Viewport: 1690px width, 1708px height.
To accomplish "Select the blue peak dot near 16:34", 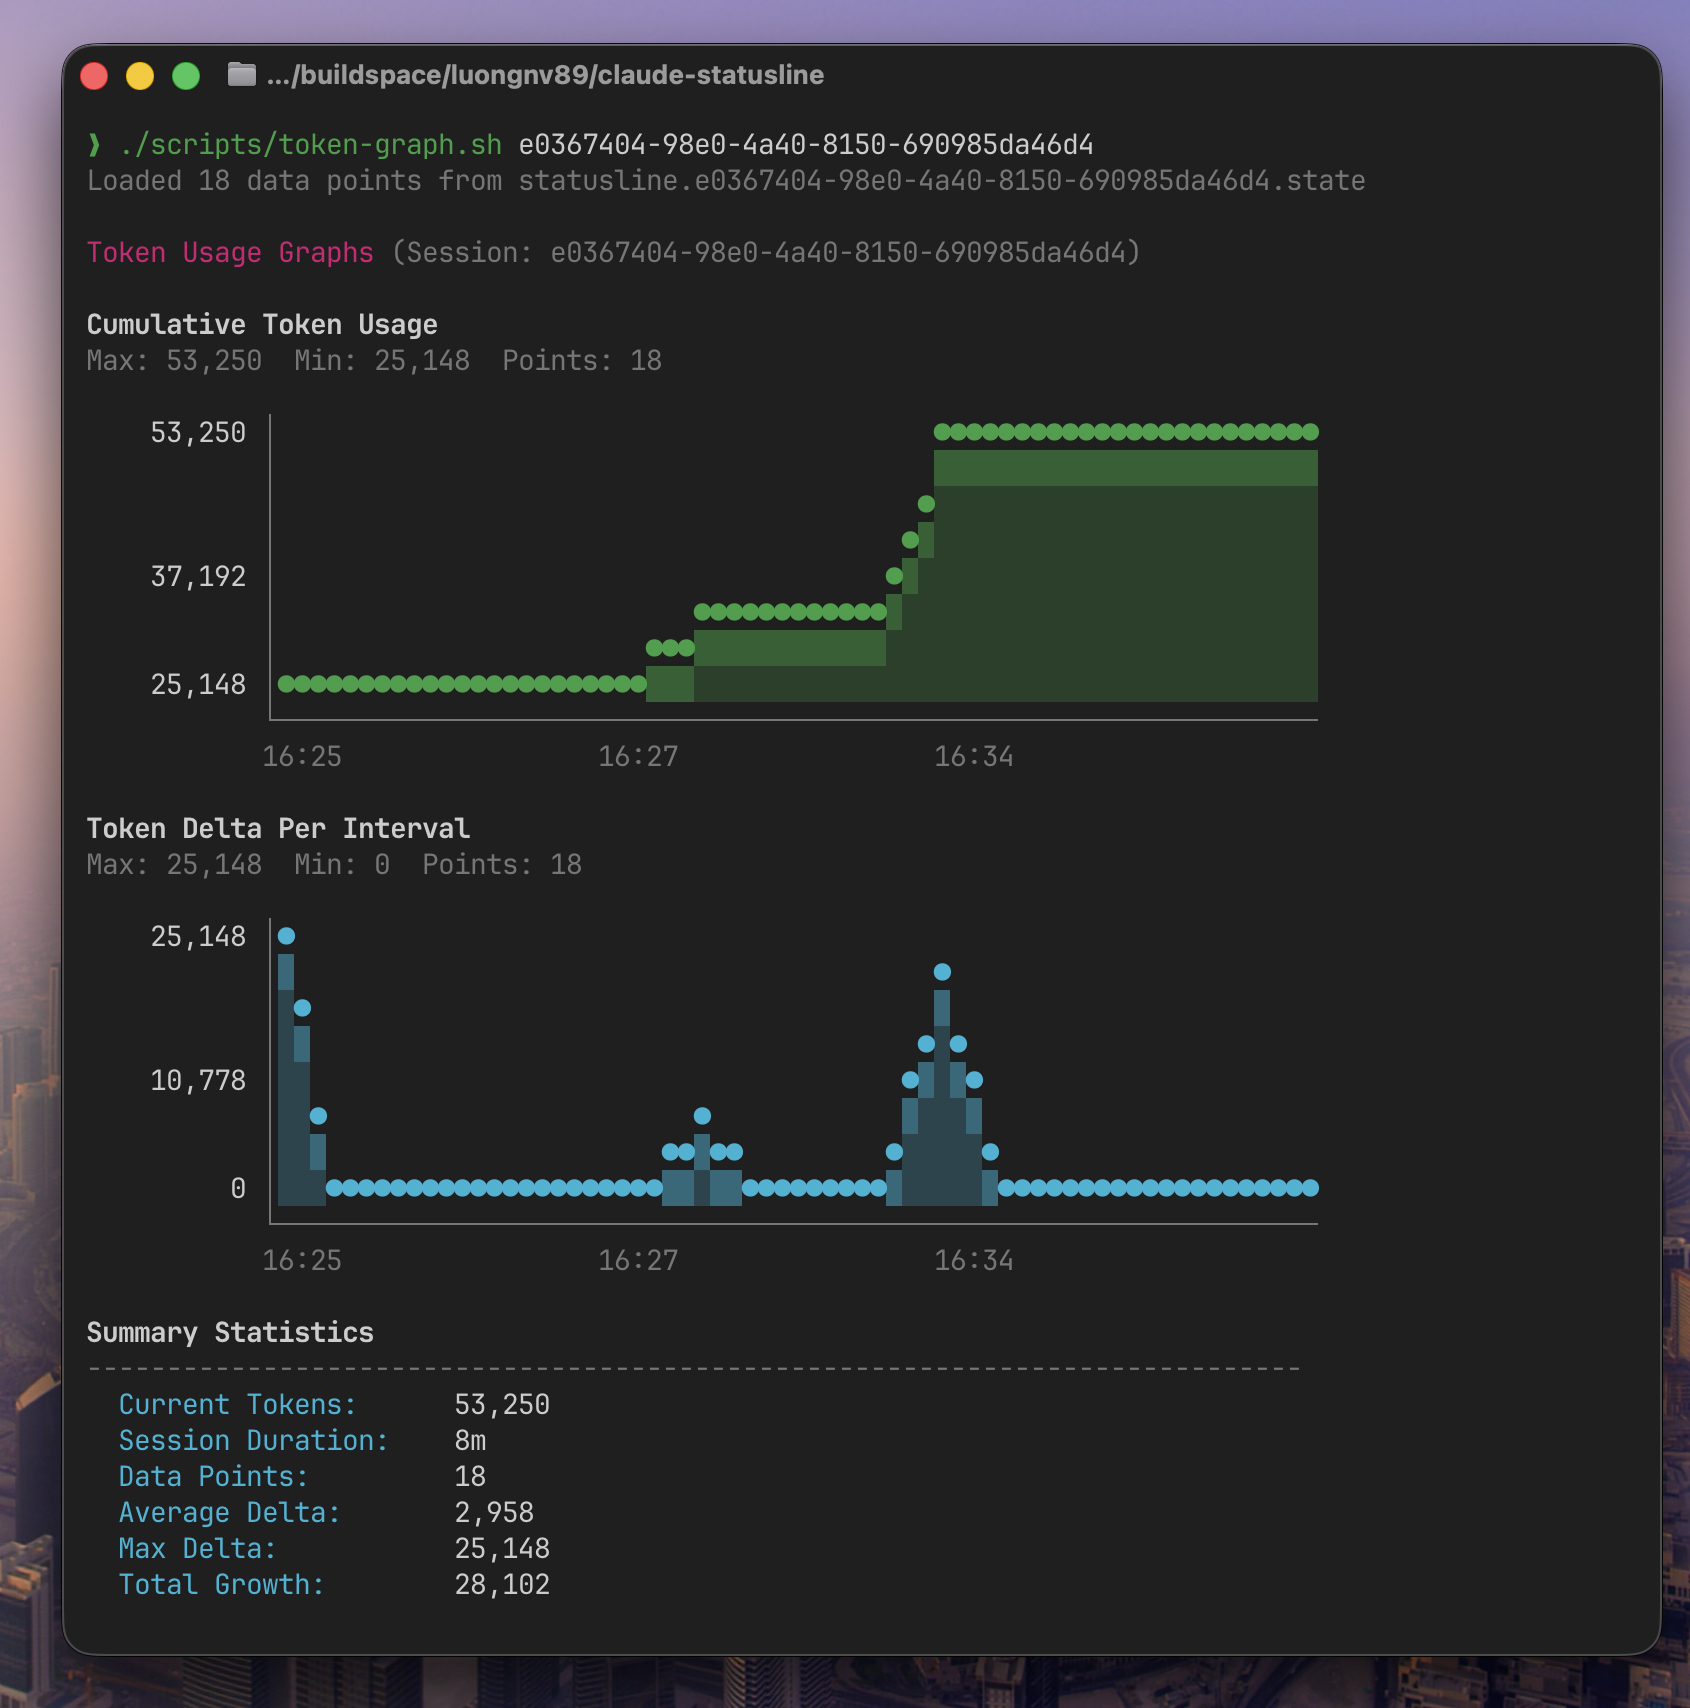I will [x=941, y=969].
